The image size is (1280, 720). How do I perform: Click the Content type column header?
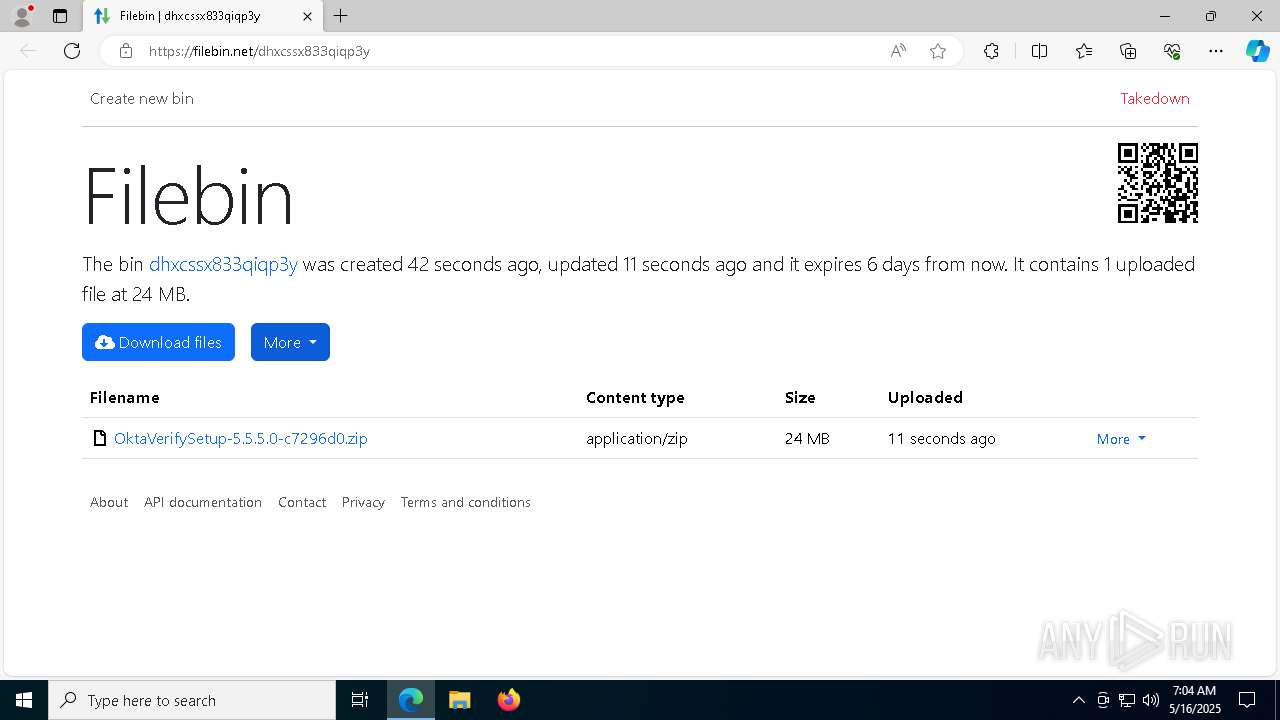[635, 397]
